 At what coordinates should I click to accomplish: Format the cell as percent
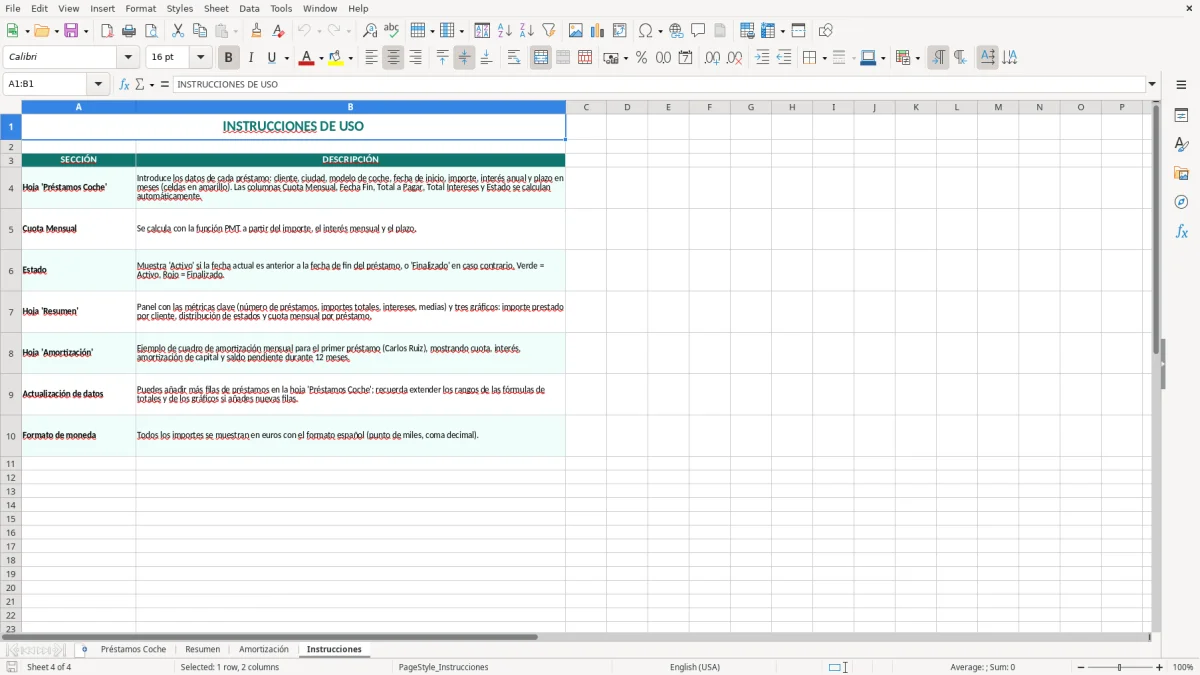(642, 58)
